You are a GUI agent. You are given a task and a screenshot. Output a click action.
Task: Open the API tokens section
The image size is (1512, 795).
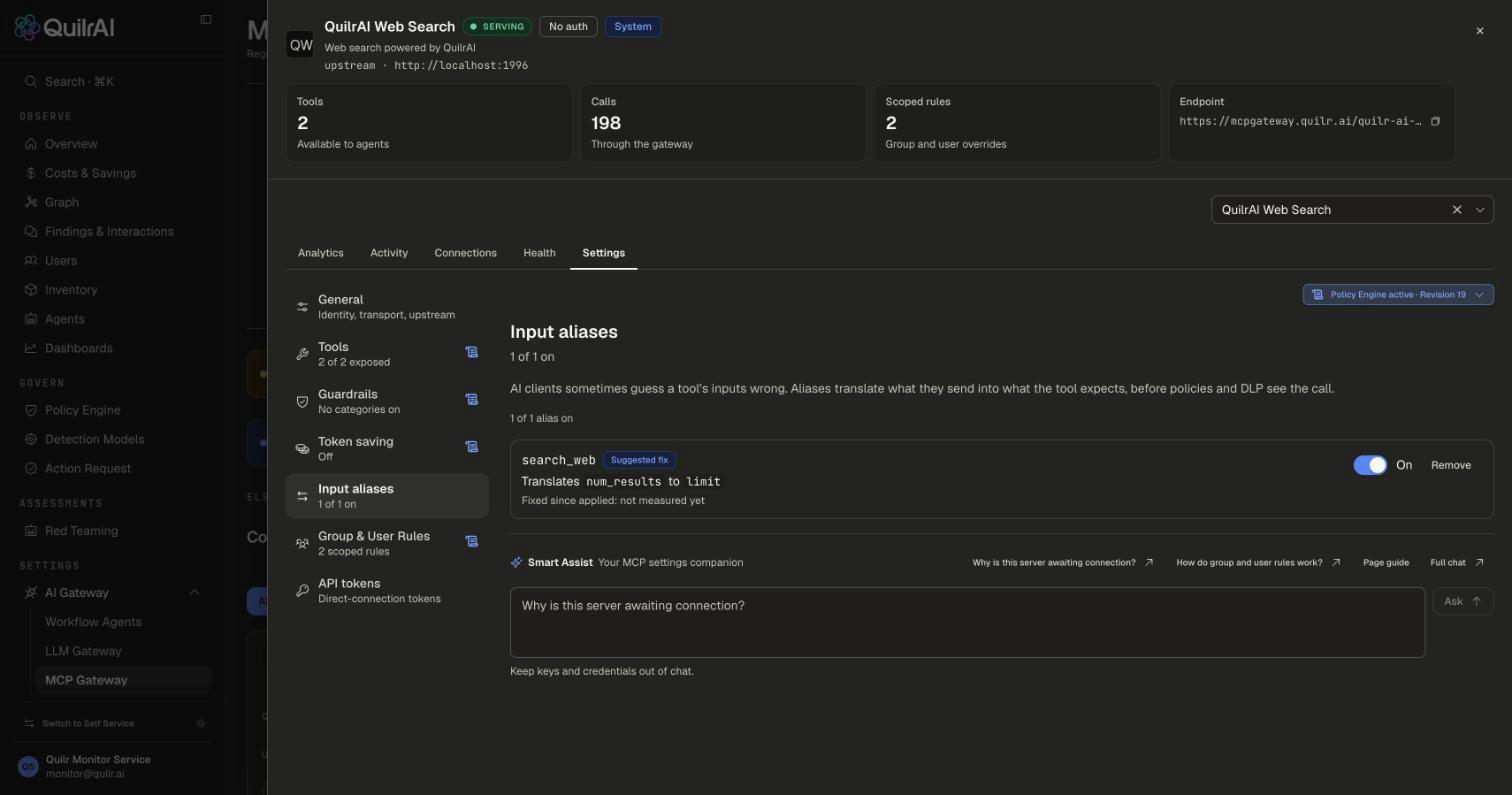click(x=387, y=591)
